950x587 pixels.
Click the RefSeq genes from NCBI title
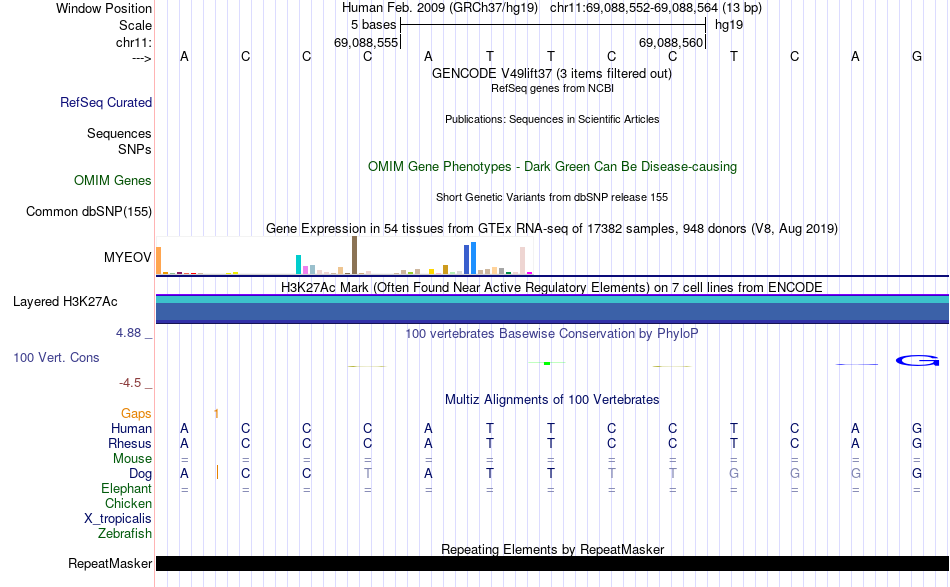552,88
